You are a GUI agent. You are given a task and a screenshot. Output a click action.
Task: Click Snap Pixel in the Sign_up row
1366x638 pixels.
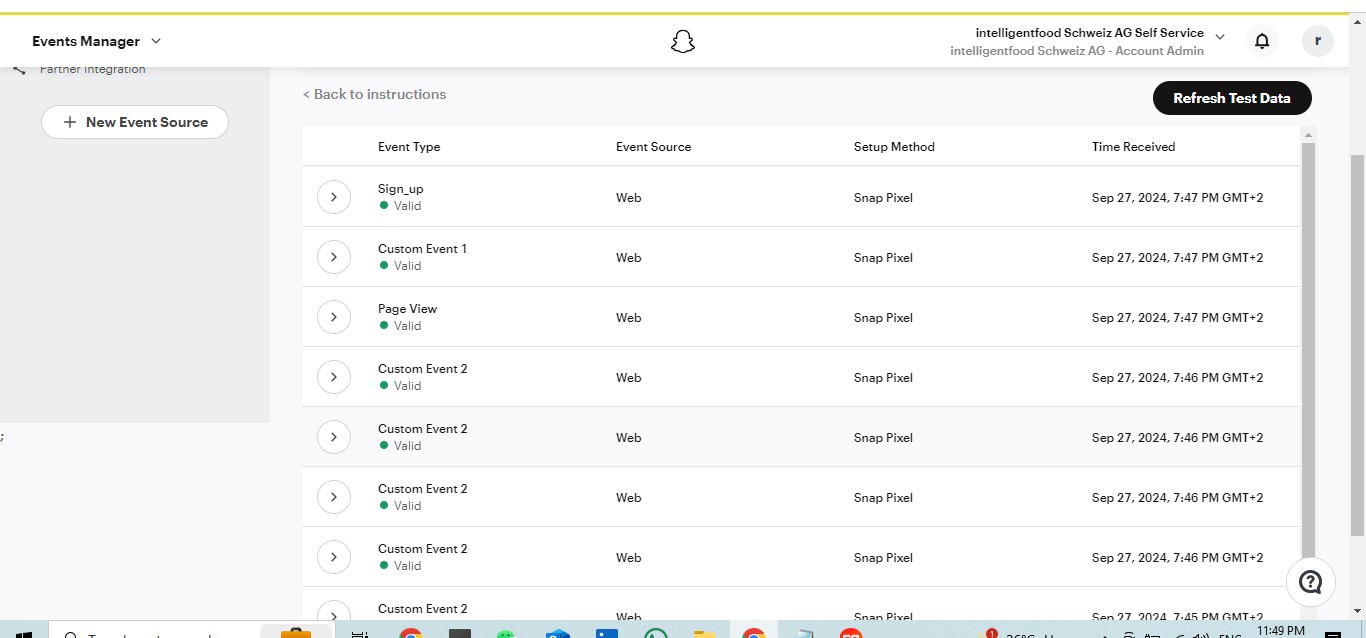[883, 198]
